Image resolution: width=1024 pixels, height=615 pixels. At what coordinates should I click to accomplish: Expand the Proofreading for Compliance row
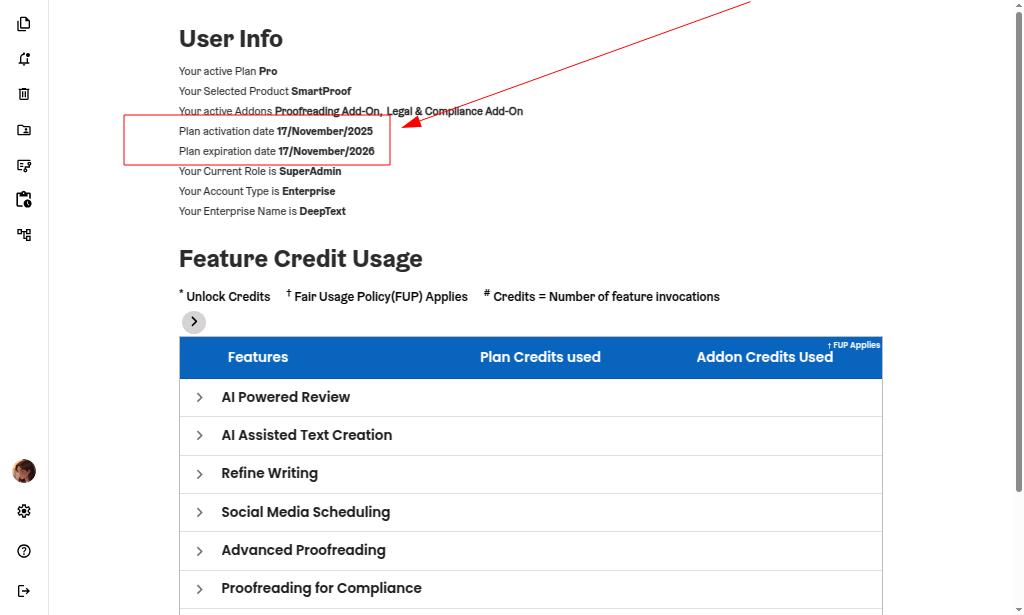click(200, 589)
